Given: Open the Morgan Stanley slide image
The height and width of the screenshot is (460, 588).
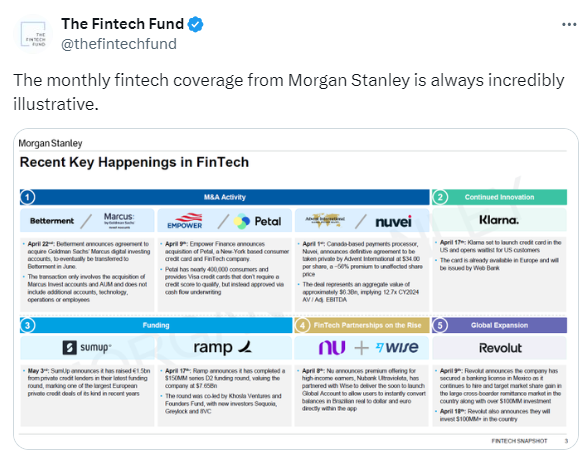Looking at the screenshot, I should click(296, 289).
